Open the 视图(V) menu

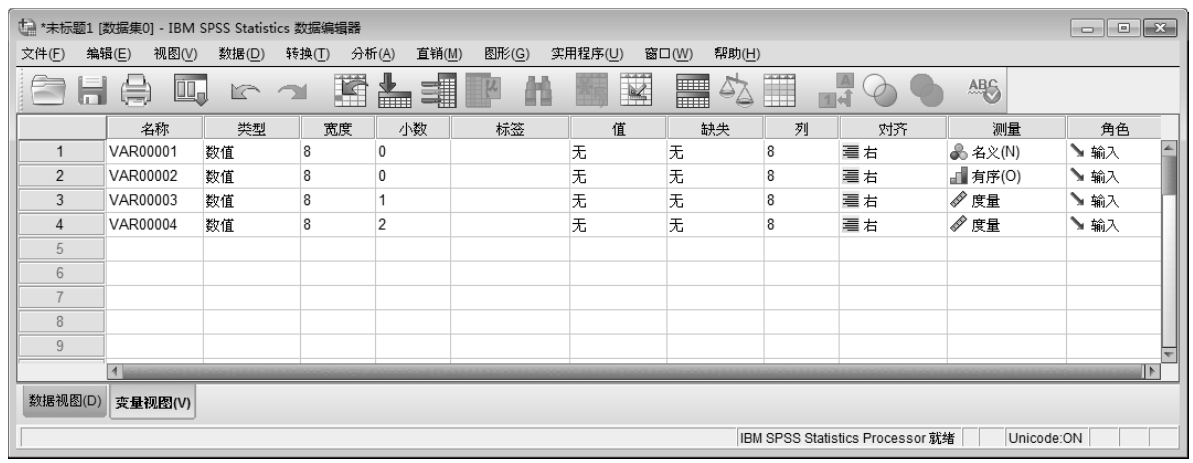tap(175, 53)
